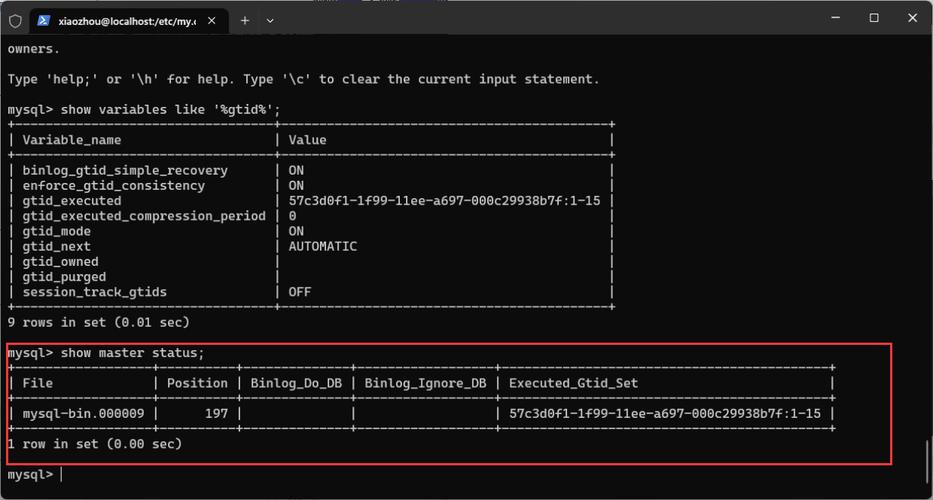The image size is (933, 500).
Task: Click the gtid_executed value in the variables table
Action: [x=444, y=201]
